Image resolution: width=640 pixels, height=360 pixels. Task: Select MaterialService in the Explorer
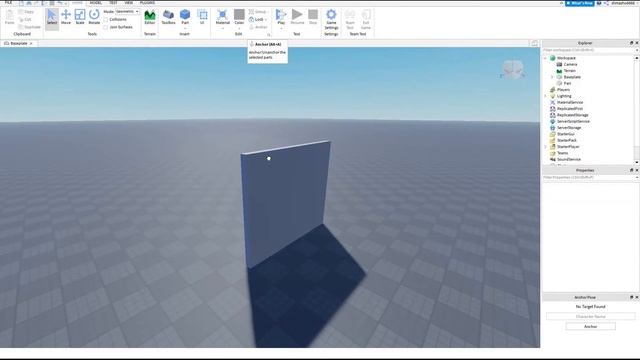pyautogui.click(x=569, y=102)
